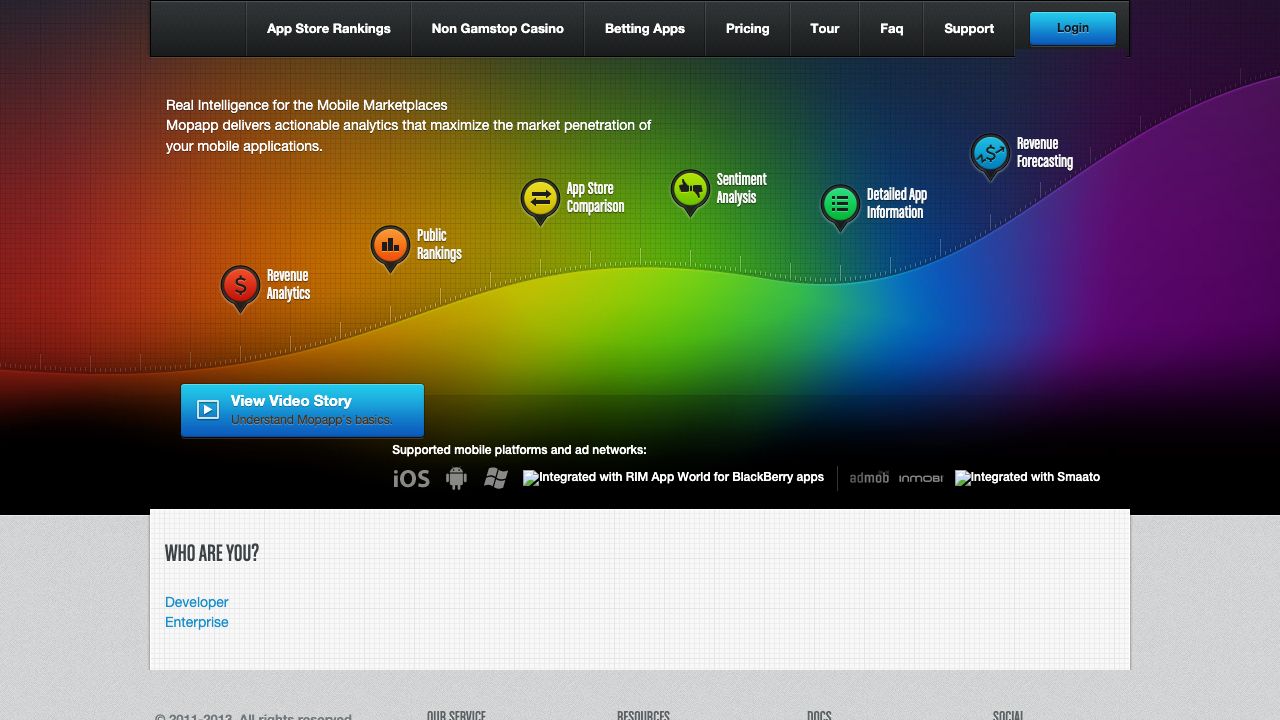Click the InMobi ad network logo
Screen dimensions: 1280x720
tap(920, 479)
